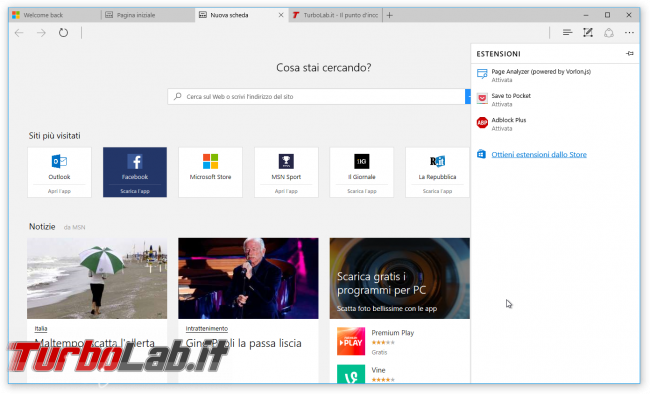The width and height of the screenshot is (650, 394).
Task: Click the Page Analyzer extension icon
Action: tap(482, 74)
